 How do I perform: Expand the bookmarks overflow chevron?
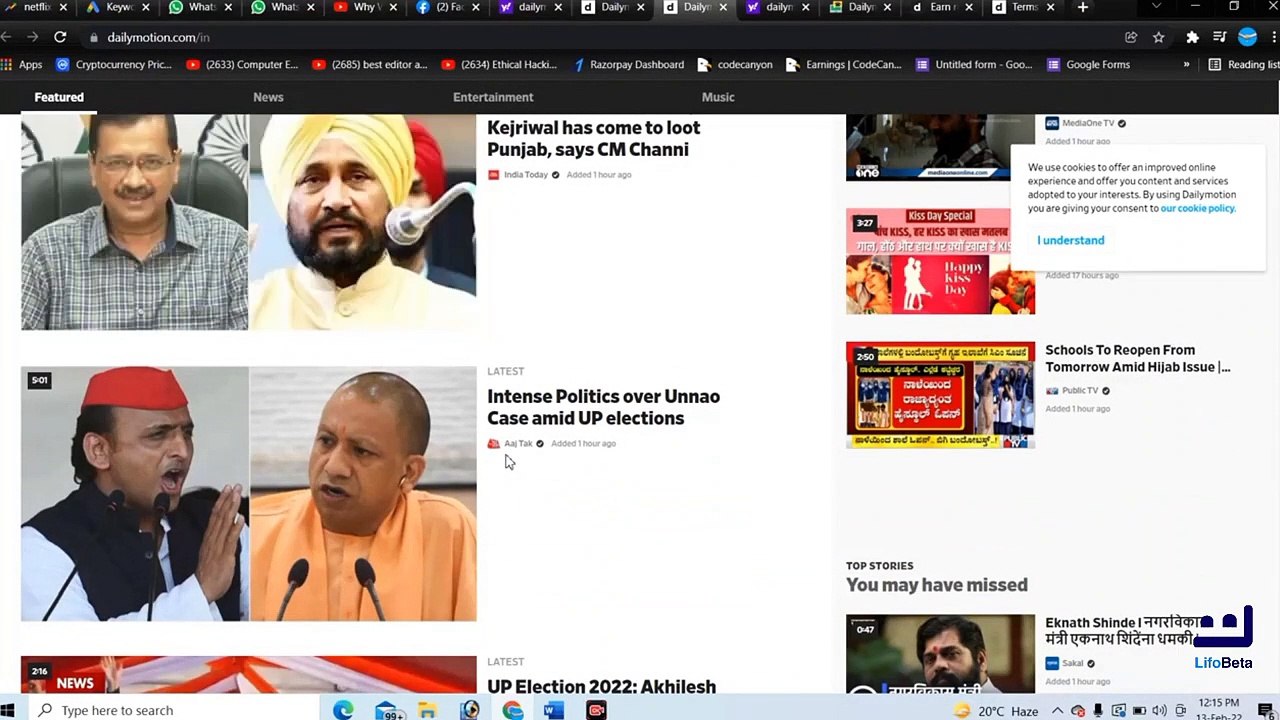[1186, 64]
